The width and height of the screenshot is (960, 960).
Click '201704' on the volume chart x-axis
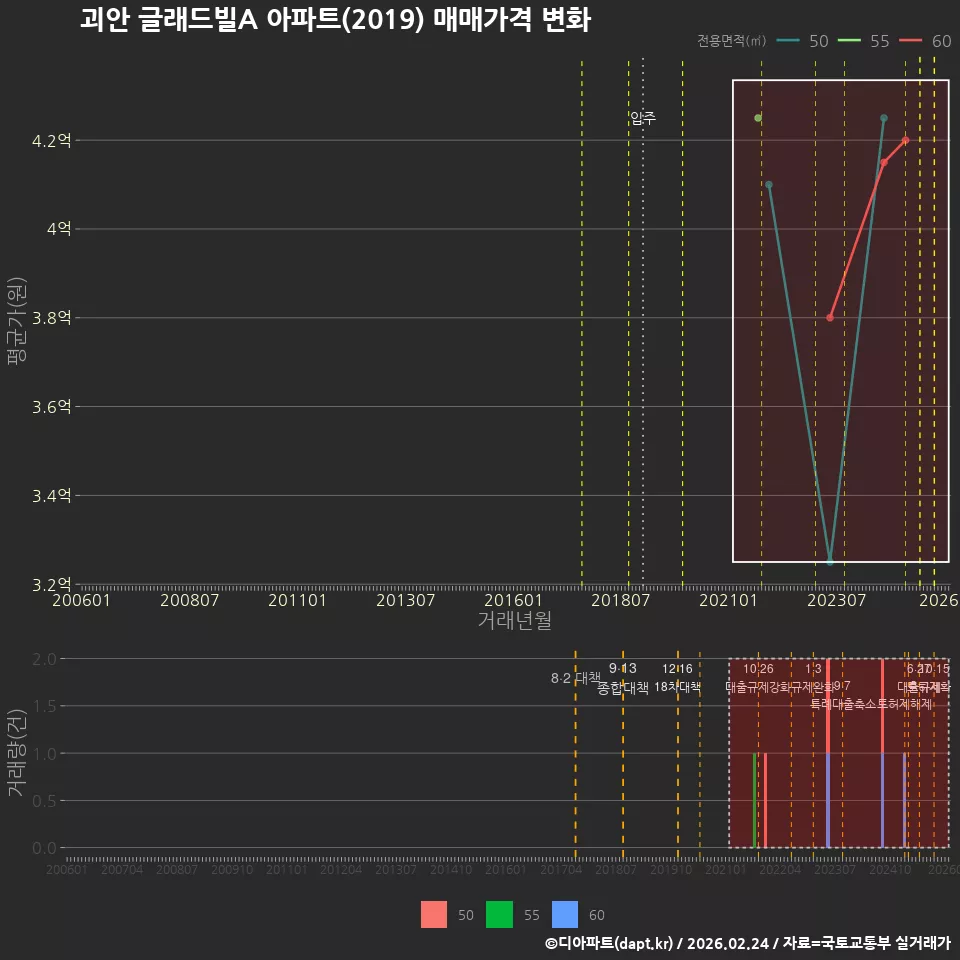pos(561,869)
